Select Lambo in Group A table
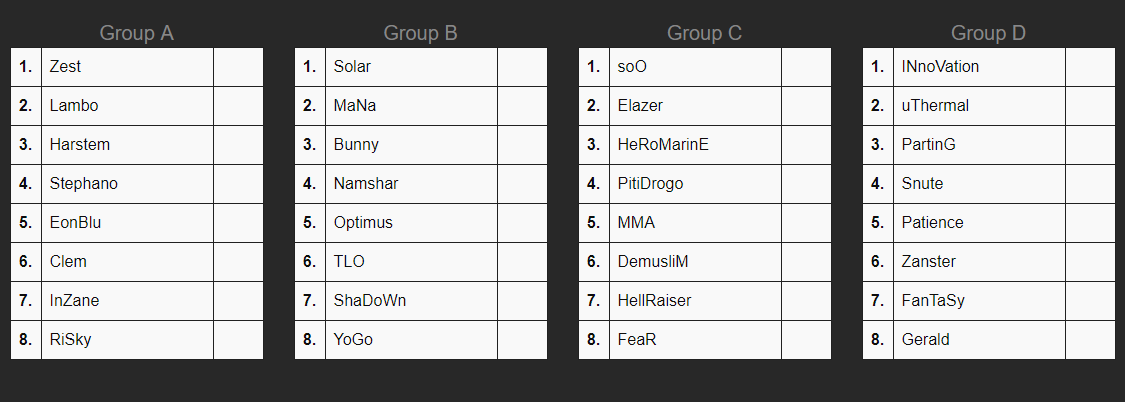 click(x=74, y=106)
